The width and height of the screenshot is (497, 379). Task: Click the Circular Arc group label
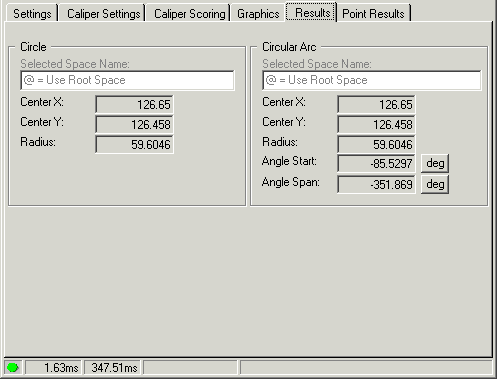[x=289, y=47]
